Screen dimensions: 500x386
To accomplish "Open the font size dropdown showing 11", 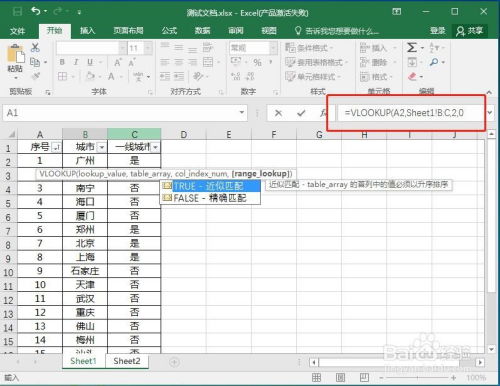I will click(x=148, y=48).
